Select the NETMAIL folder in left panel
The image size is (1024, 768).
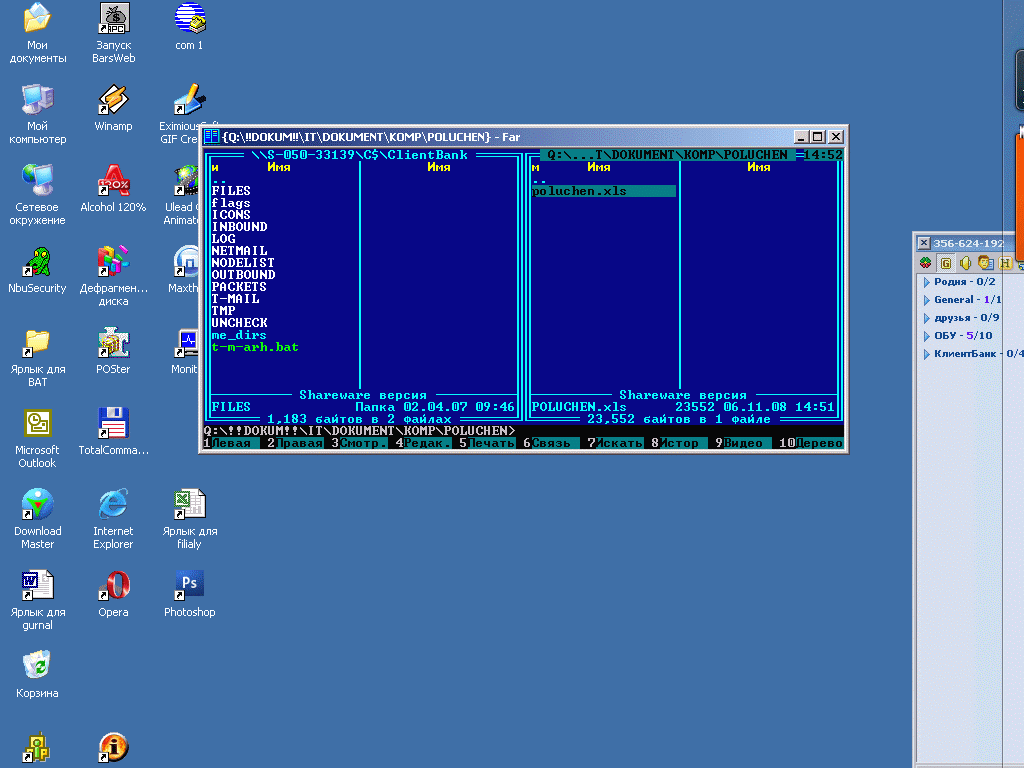pyautogui.click(x=240, y=251)
